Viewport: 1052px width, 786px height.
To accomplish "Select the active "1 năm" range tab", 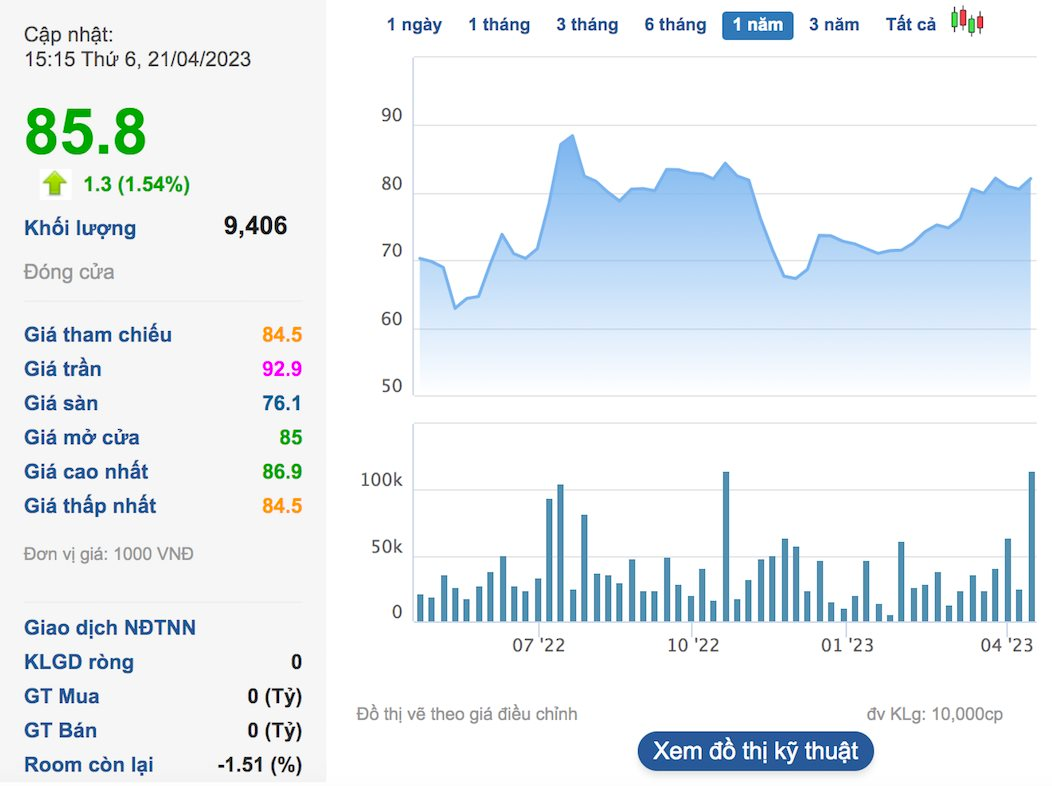I will pyautogui.click(x=757, y=25).
